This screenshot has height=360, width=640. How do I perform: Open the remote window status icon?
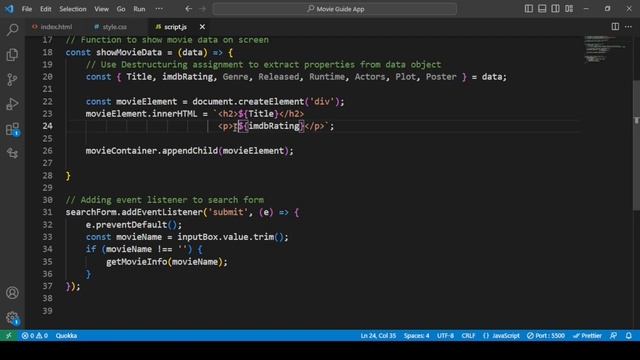9,336
